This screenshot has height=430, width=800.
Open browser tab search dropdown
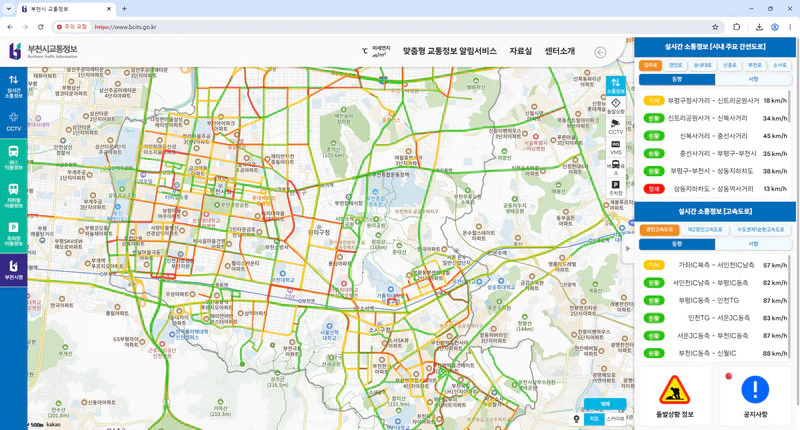point(8,9)
